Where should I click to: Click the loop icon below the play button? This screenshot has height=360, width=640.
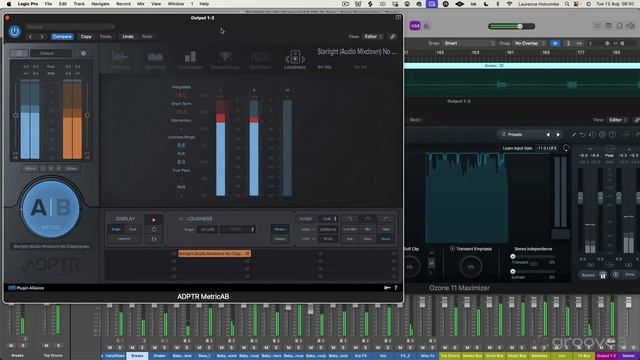point(154,229)
